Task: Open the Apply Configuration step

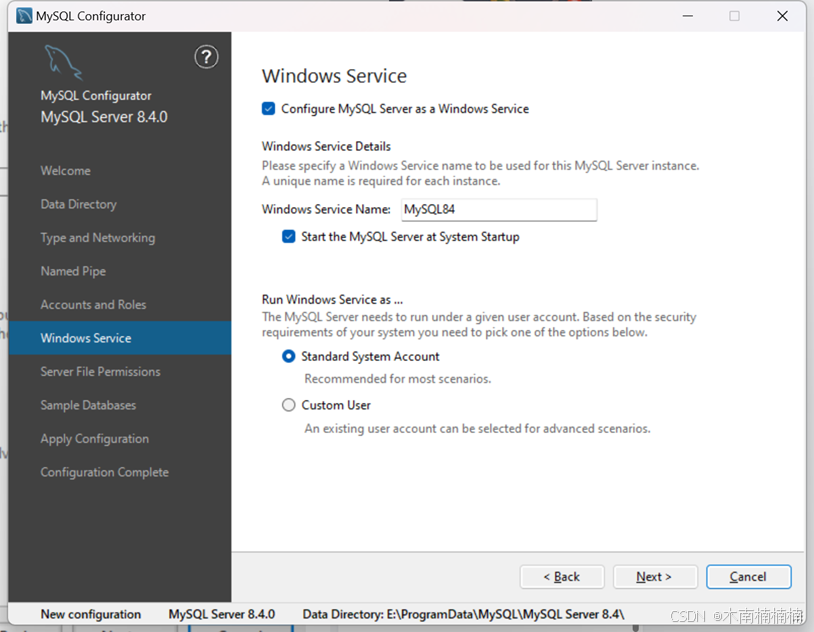Action: tap(94, 439)
